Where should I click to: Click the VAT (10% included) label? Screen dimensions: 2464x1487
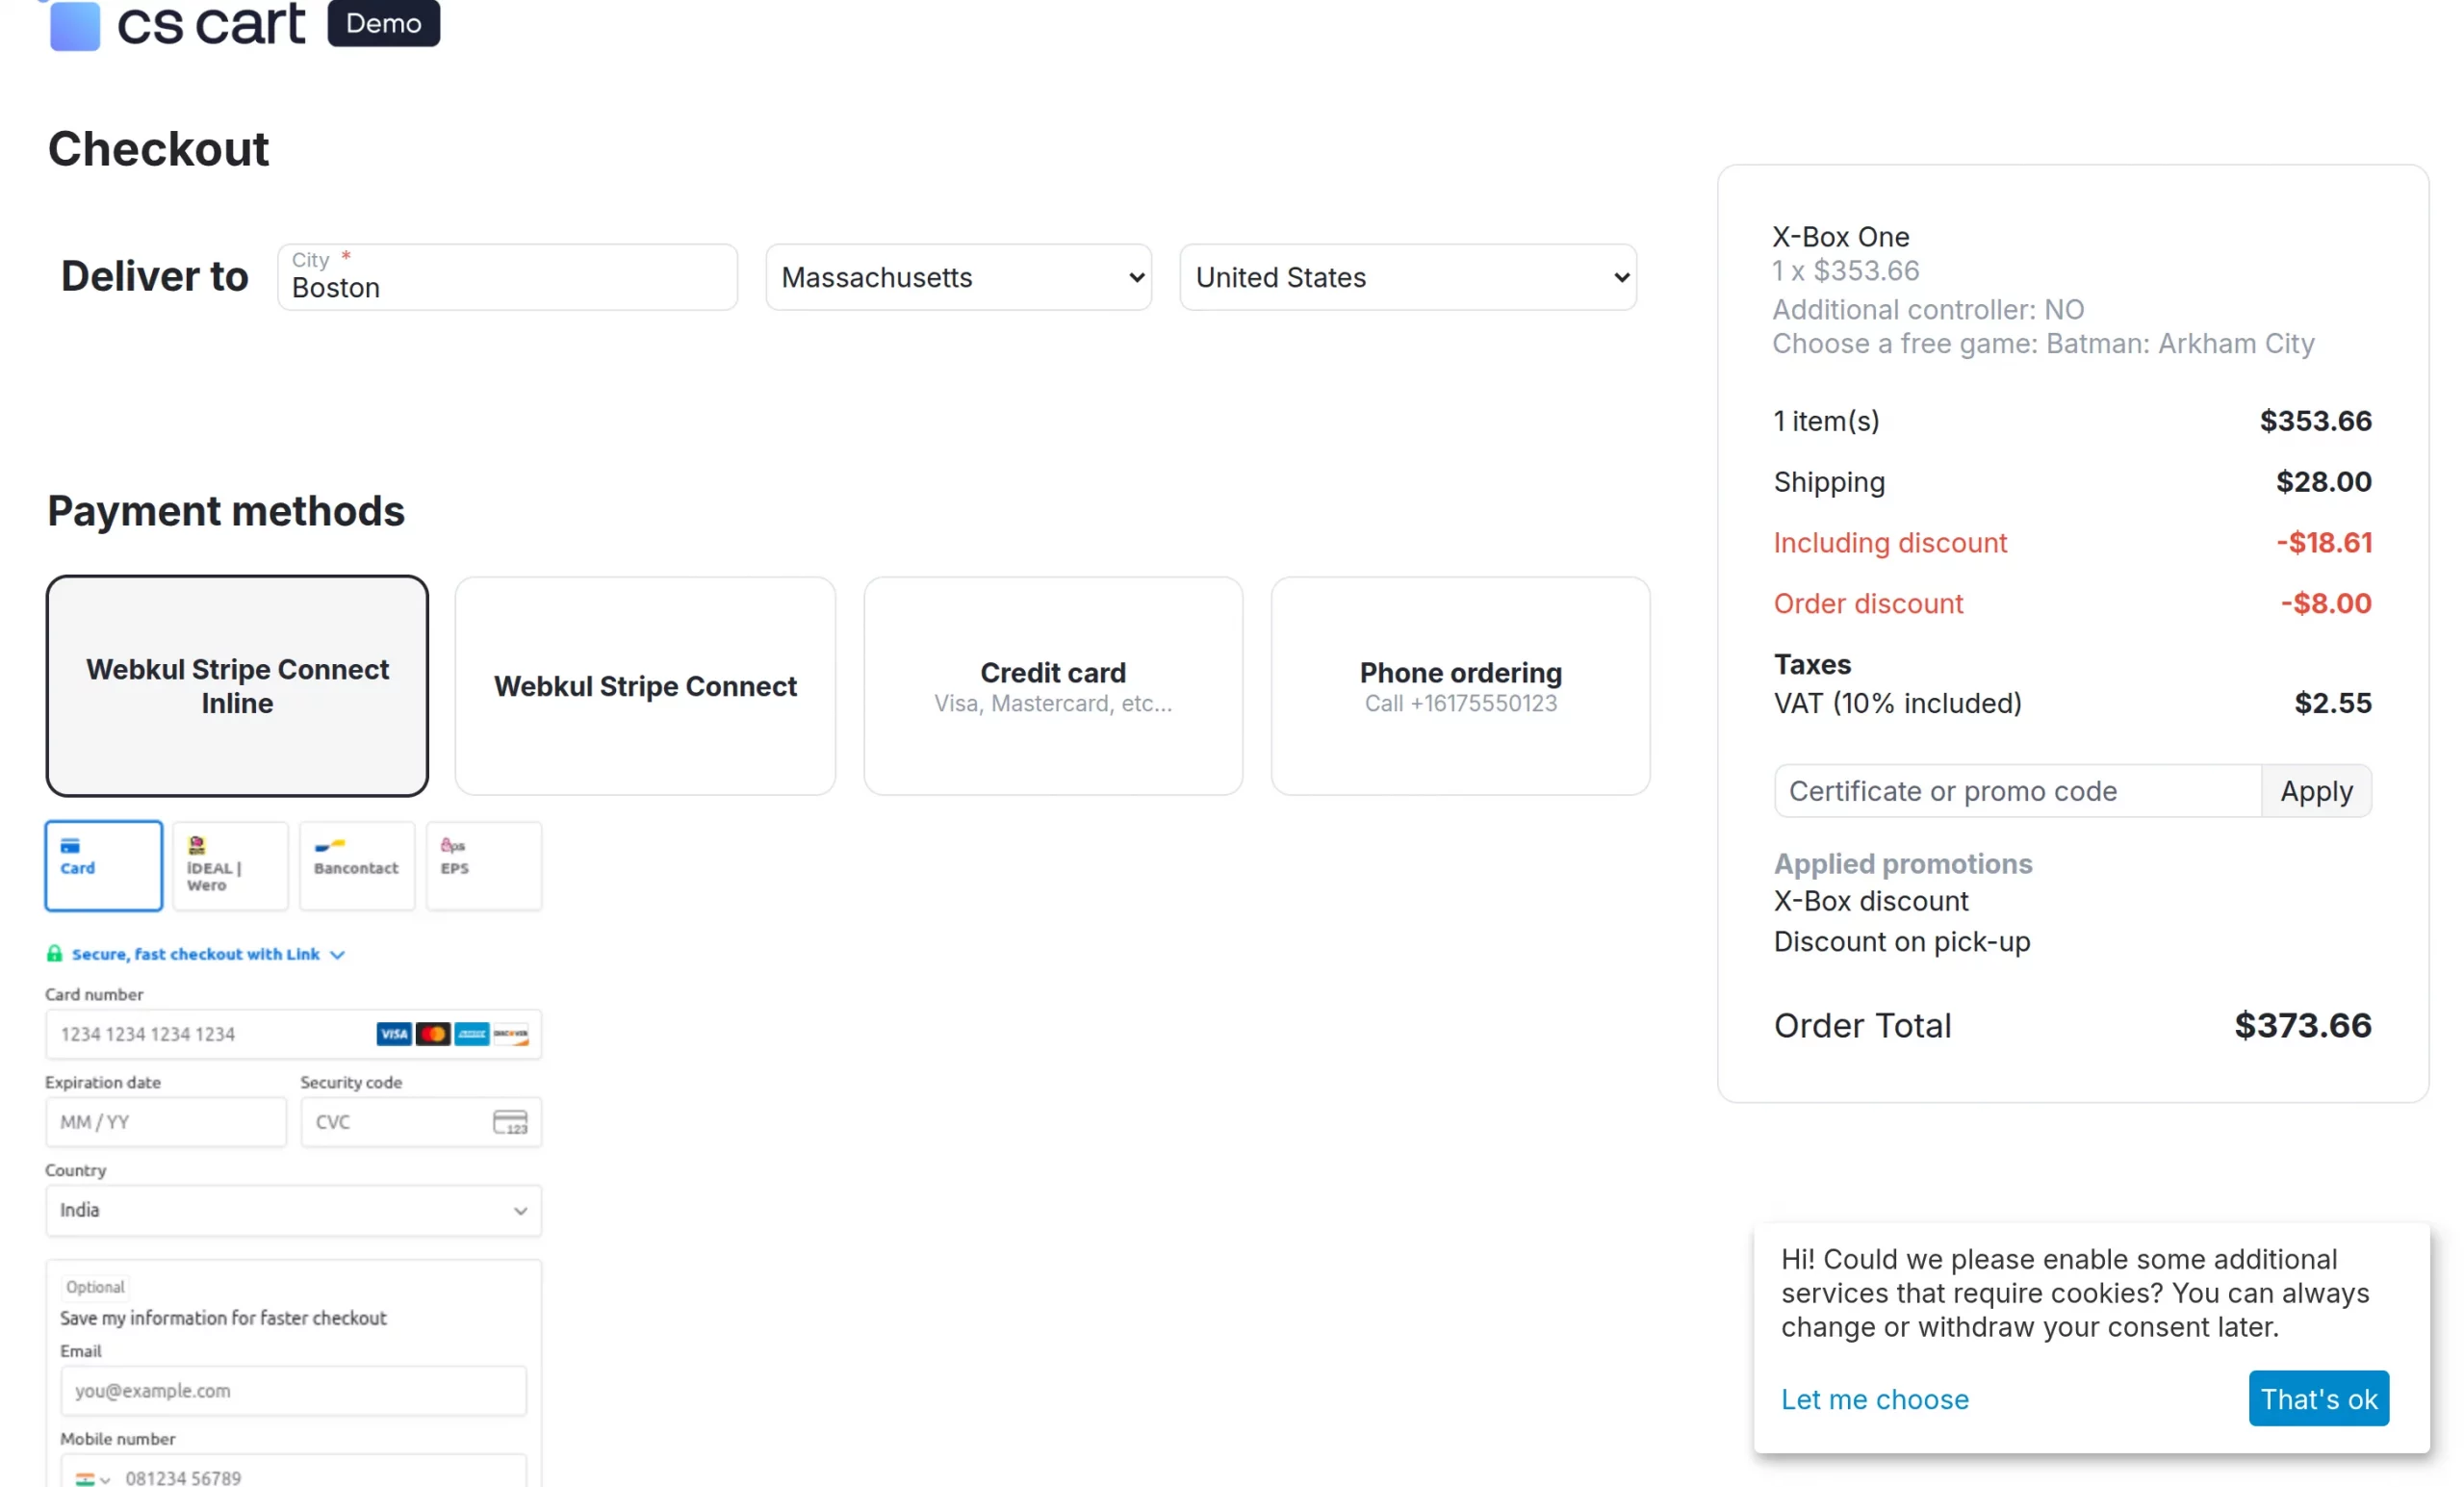[1897, 703]
